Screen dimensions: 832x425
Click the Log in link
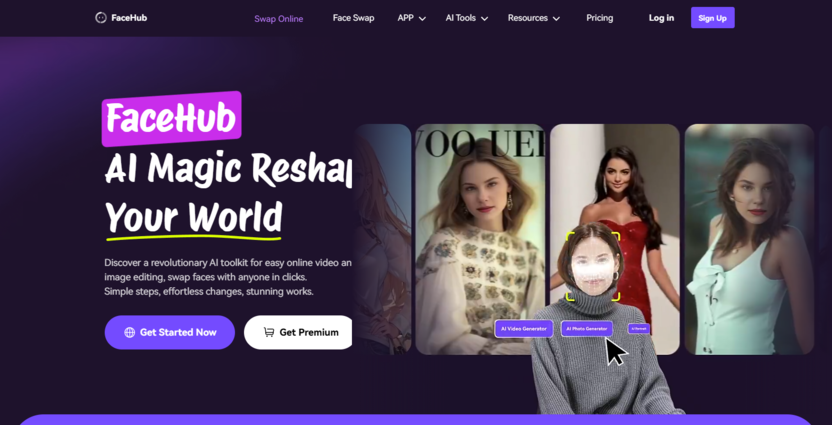coord(661,18)
